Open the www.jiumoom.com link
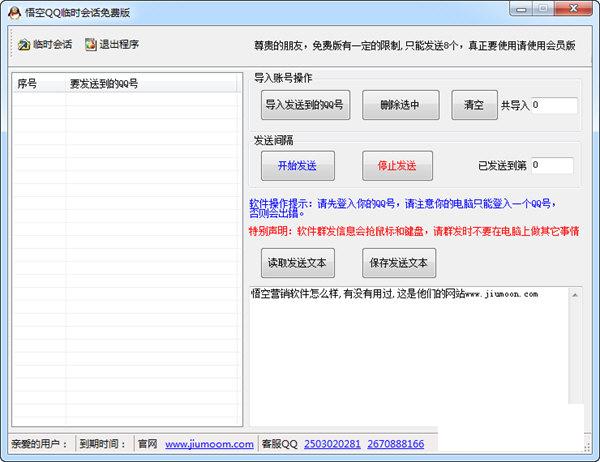The width and height of the screenshot is (600, 462). [x=209, y=444]
